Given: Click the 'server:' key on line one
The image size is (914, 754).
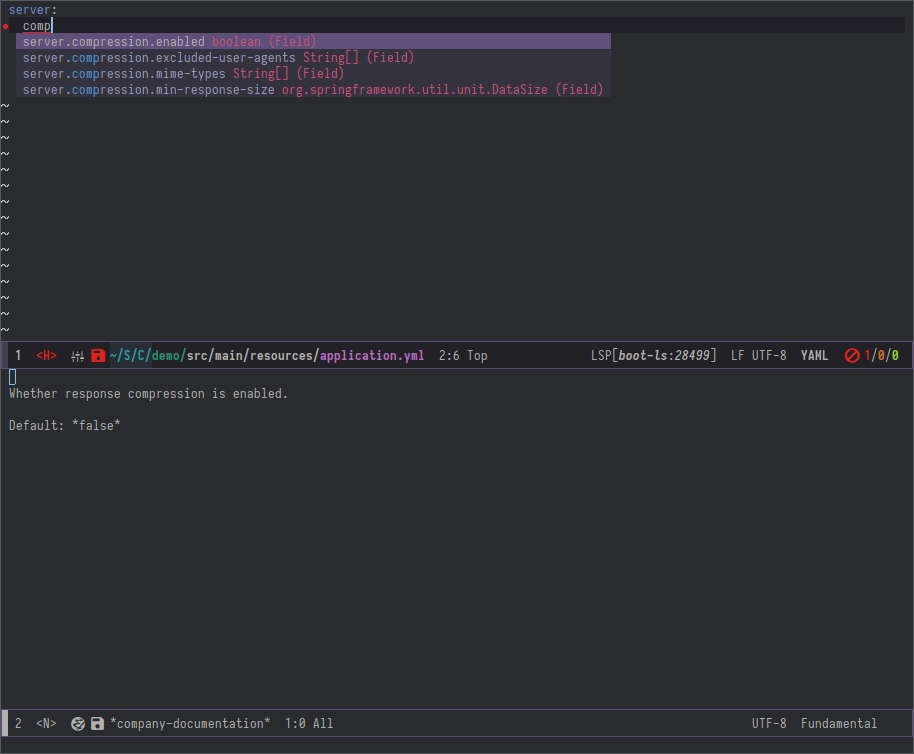Looking at the screenshot, I should click(33, 10).
